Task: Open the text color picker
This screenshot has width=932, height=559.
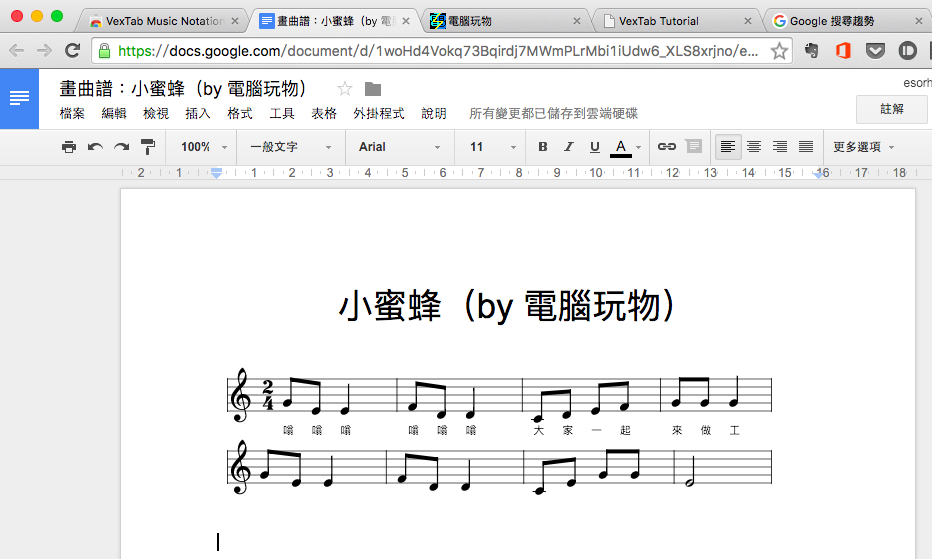Action: point(621,147)
